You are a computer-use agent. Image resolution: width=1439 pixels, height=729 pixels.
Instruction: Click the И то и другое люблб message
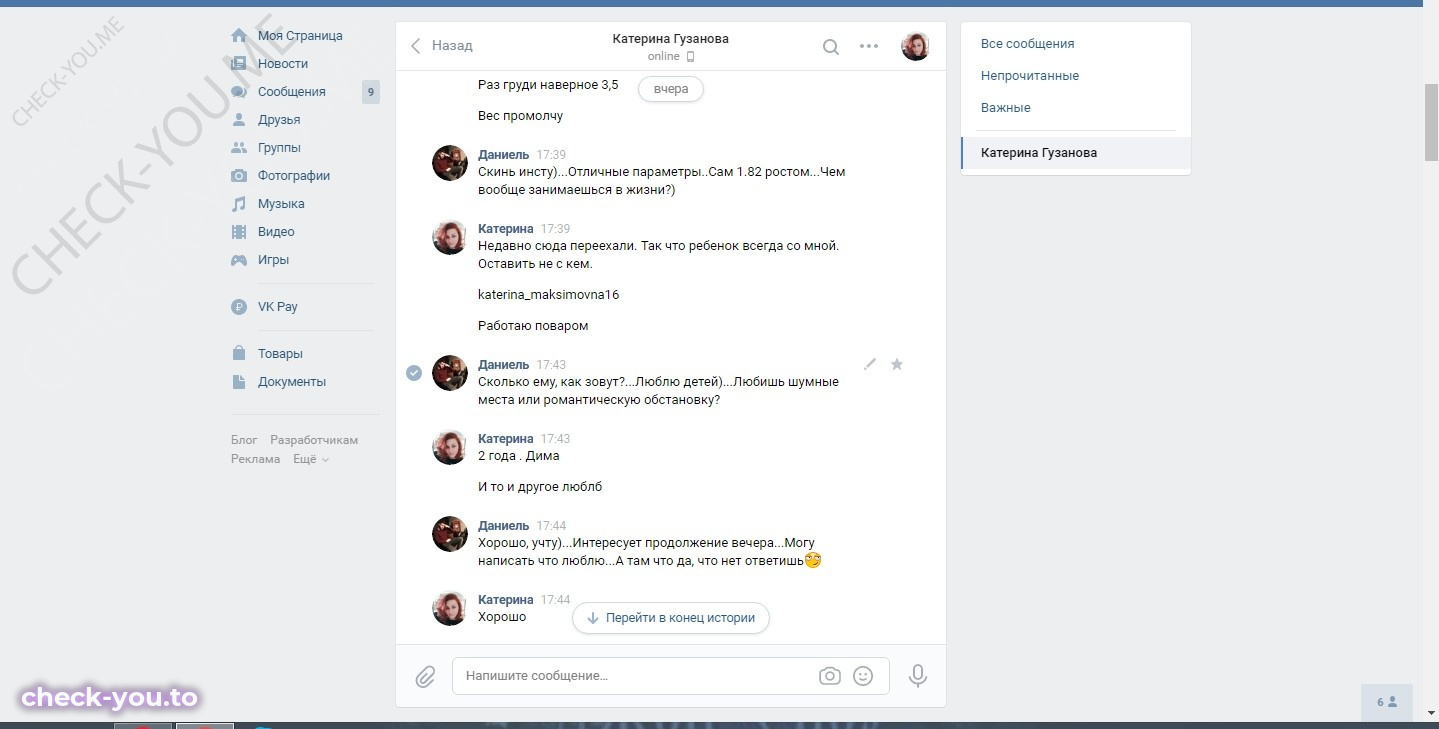(x=540, y=487)
